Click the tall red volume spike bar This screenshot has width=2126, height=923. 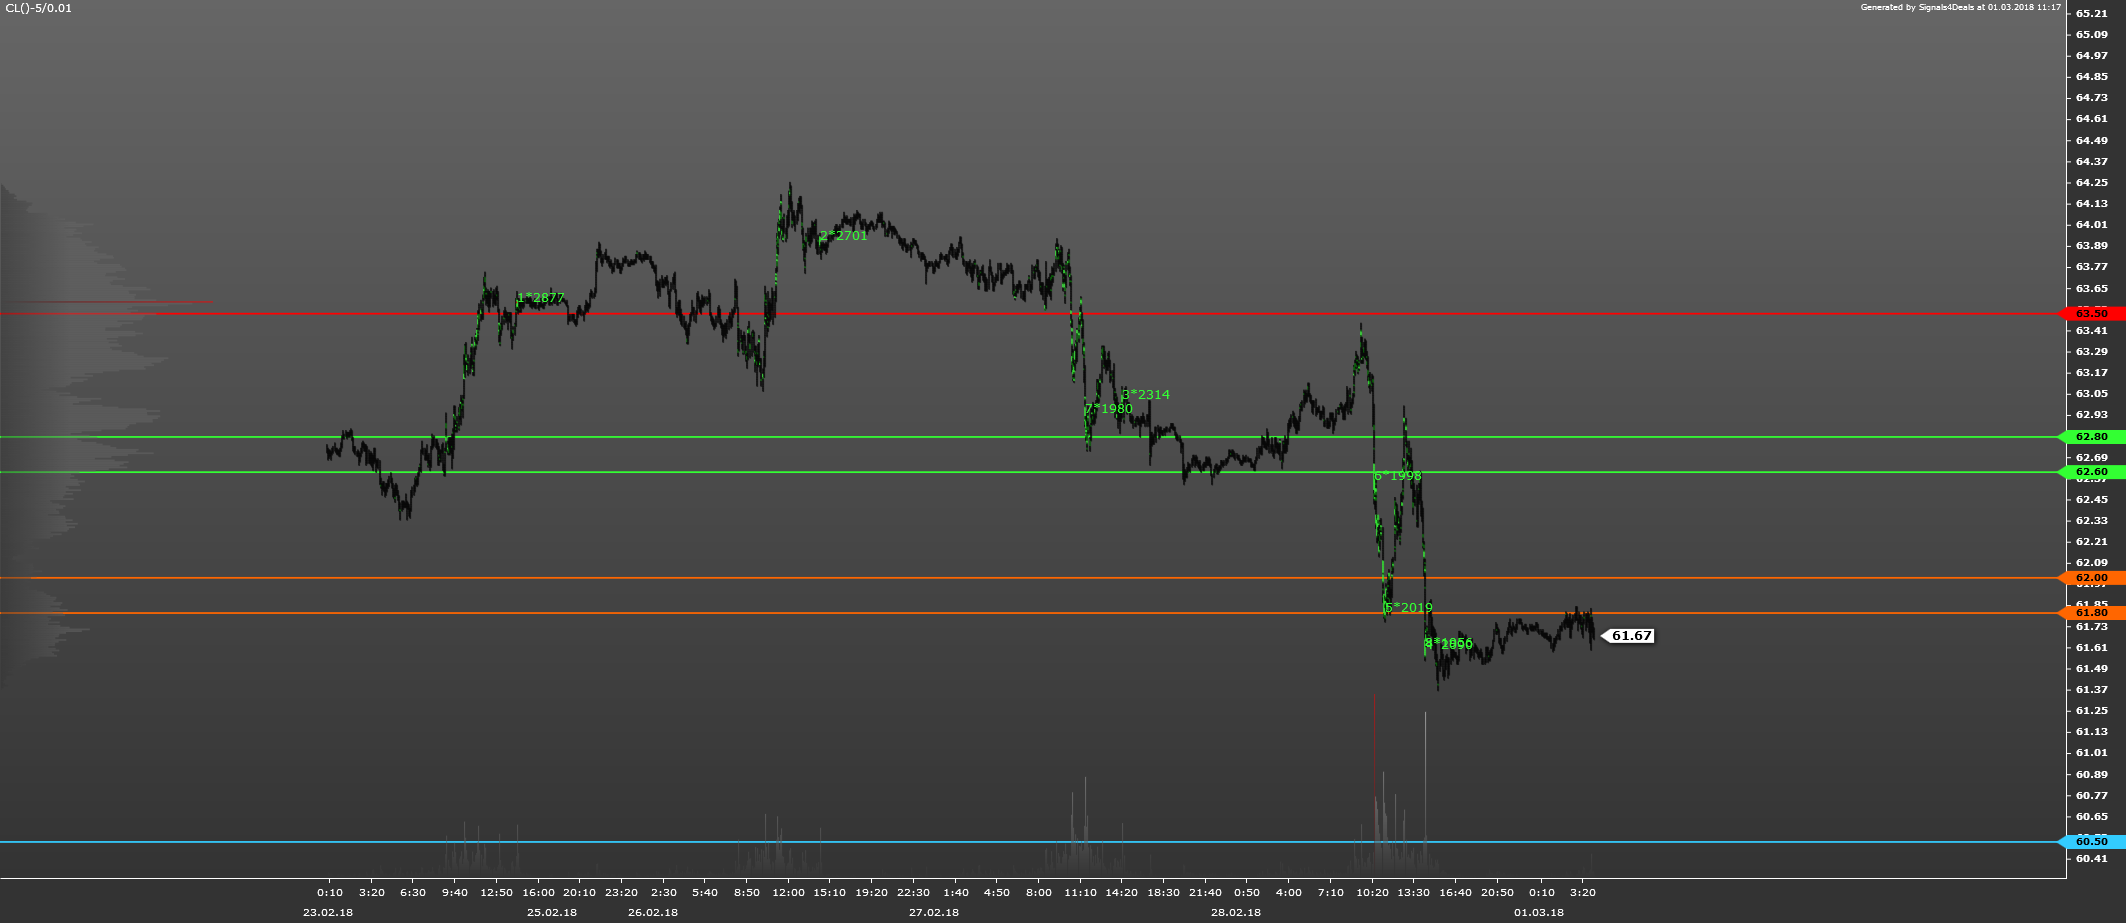1374,760
